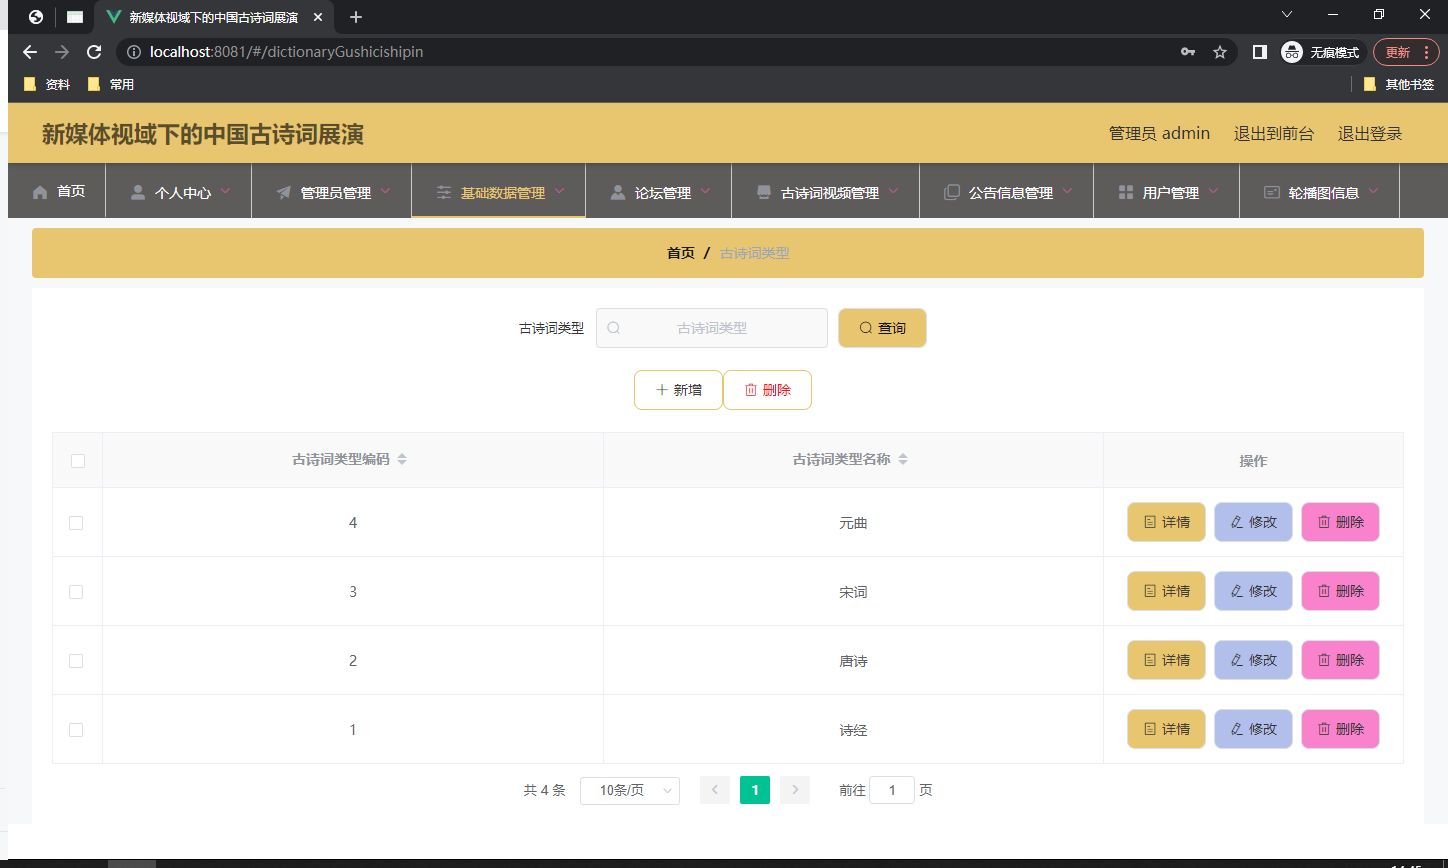Expand the 轮播图信息 menu
This screenshot has height=868, width=1448.
pyautogui.click(x=1320, y=192)
